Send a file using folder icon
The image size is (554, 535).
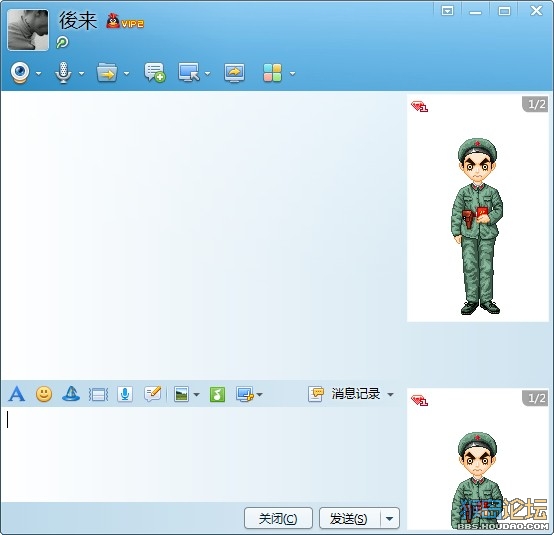tap(107, 72)
